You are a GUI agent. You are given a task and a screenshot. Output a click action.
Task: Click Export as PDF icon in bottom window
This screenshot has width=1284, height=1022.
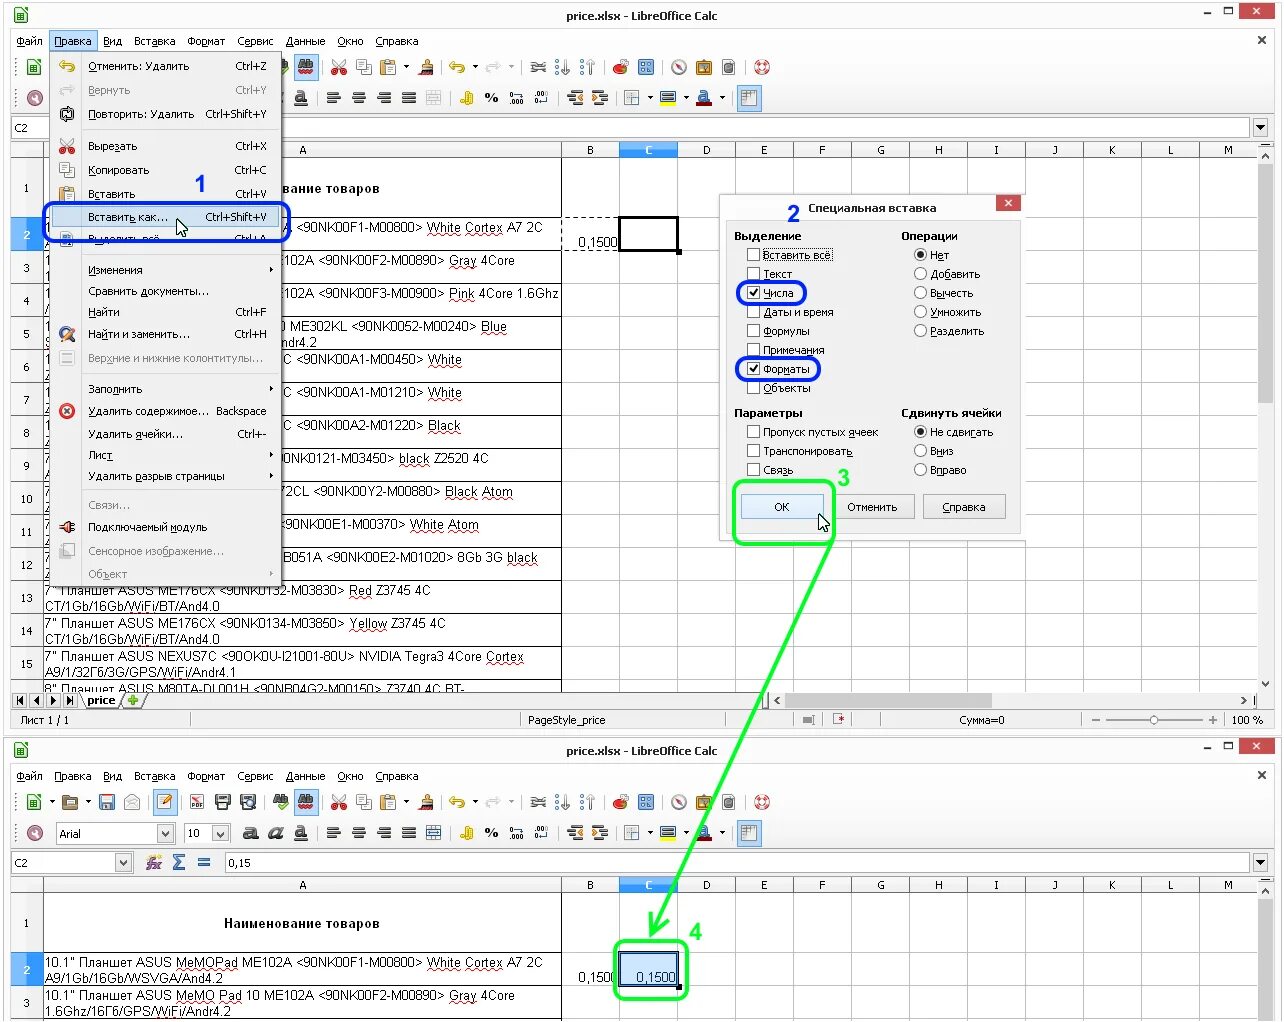(197, 802)
